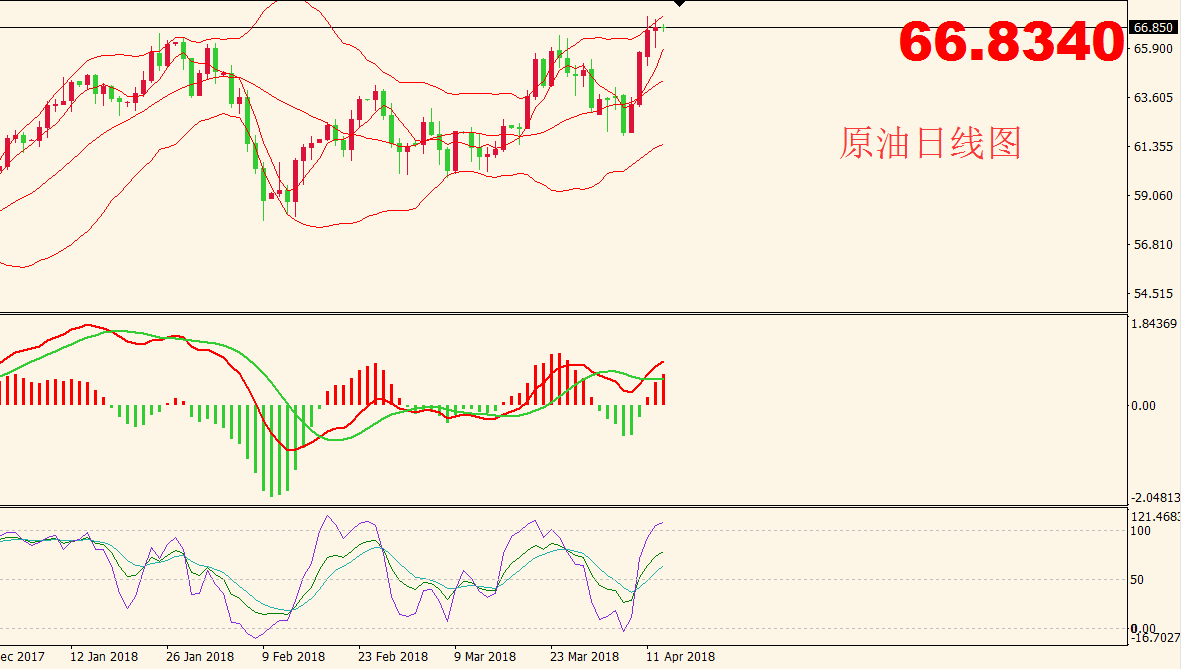The image size is (1182, 669).
Task: Click the 65.900 price axis label
Action: click(1152, 49)
